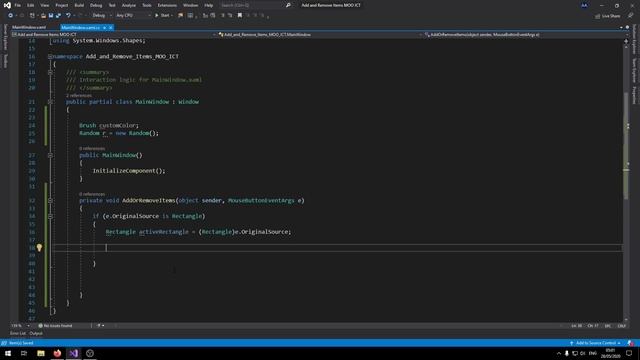Open the File menu
Viewport: 640px width, 360px height.
(x=18, y=5)
